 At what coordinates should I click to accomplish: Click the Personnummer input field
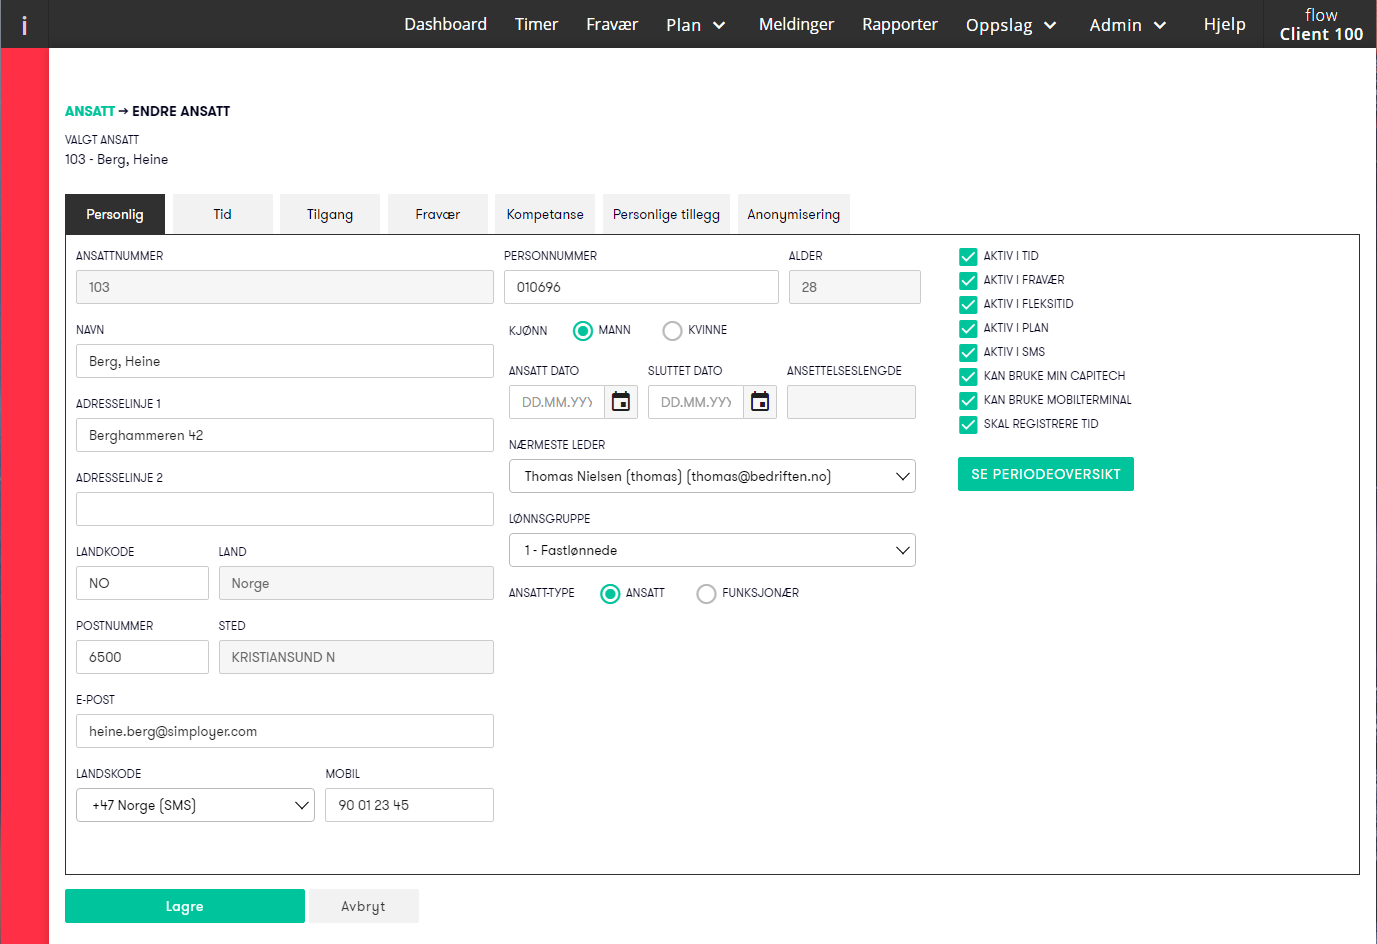click(x=641, y=287)
